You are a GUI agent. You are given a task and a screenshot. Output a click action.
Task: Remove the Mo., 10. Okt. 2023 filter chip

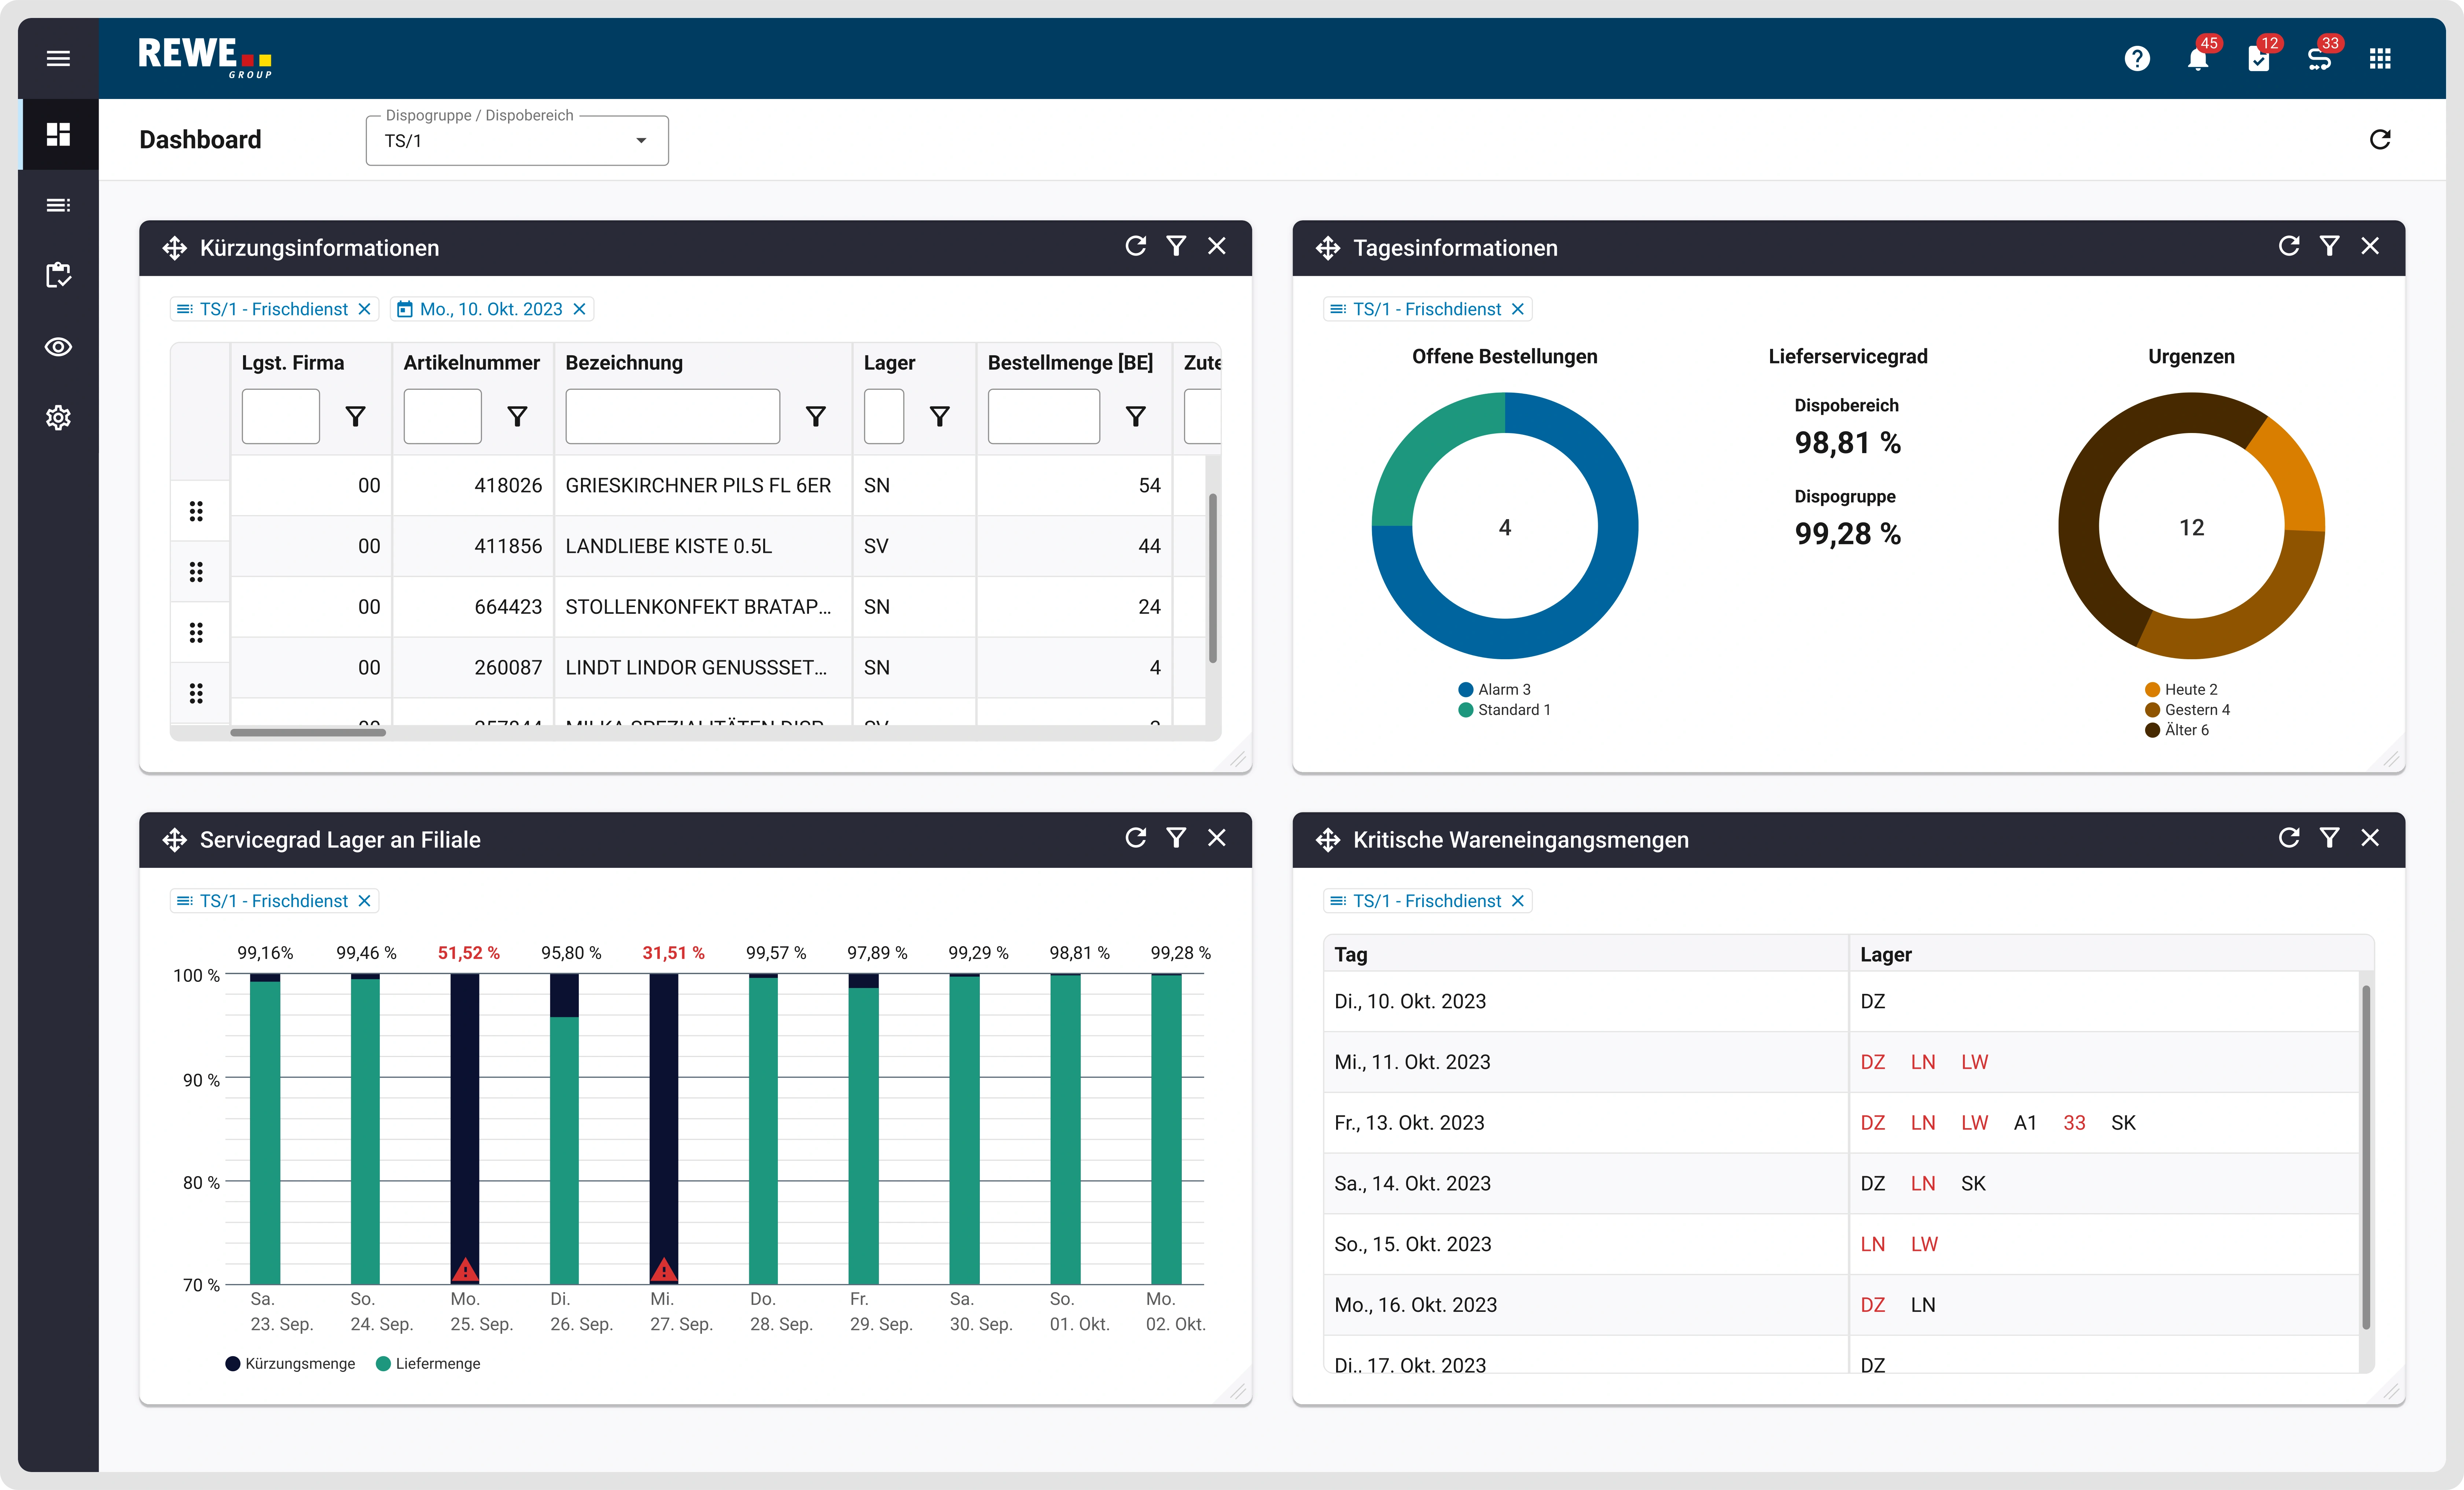pos(579,309)
